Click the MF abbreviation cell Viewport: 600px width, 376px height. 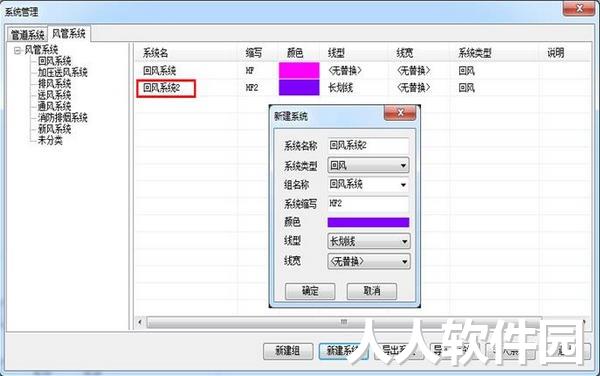tap(249, 71)
